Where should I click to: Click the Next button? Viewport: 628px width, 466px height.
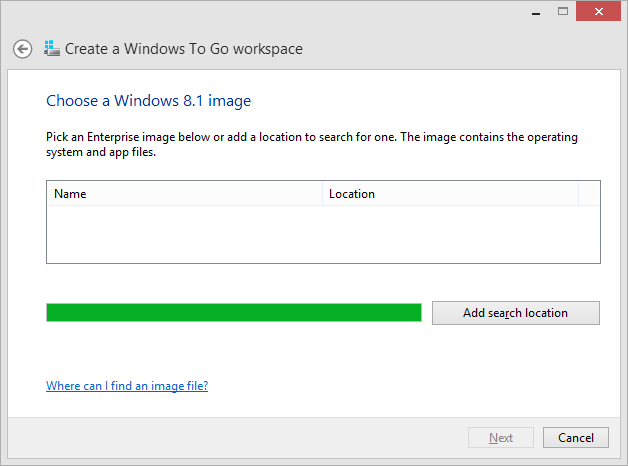tap(501, 438)
